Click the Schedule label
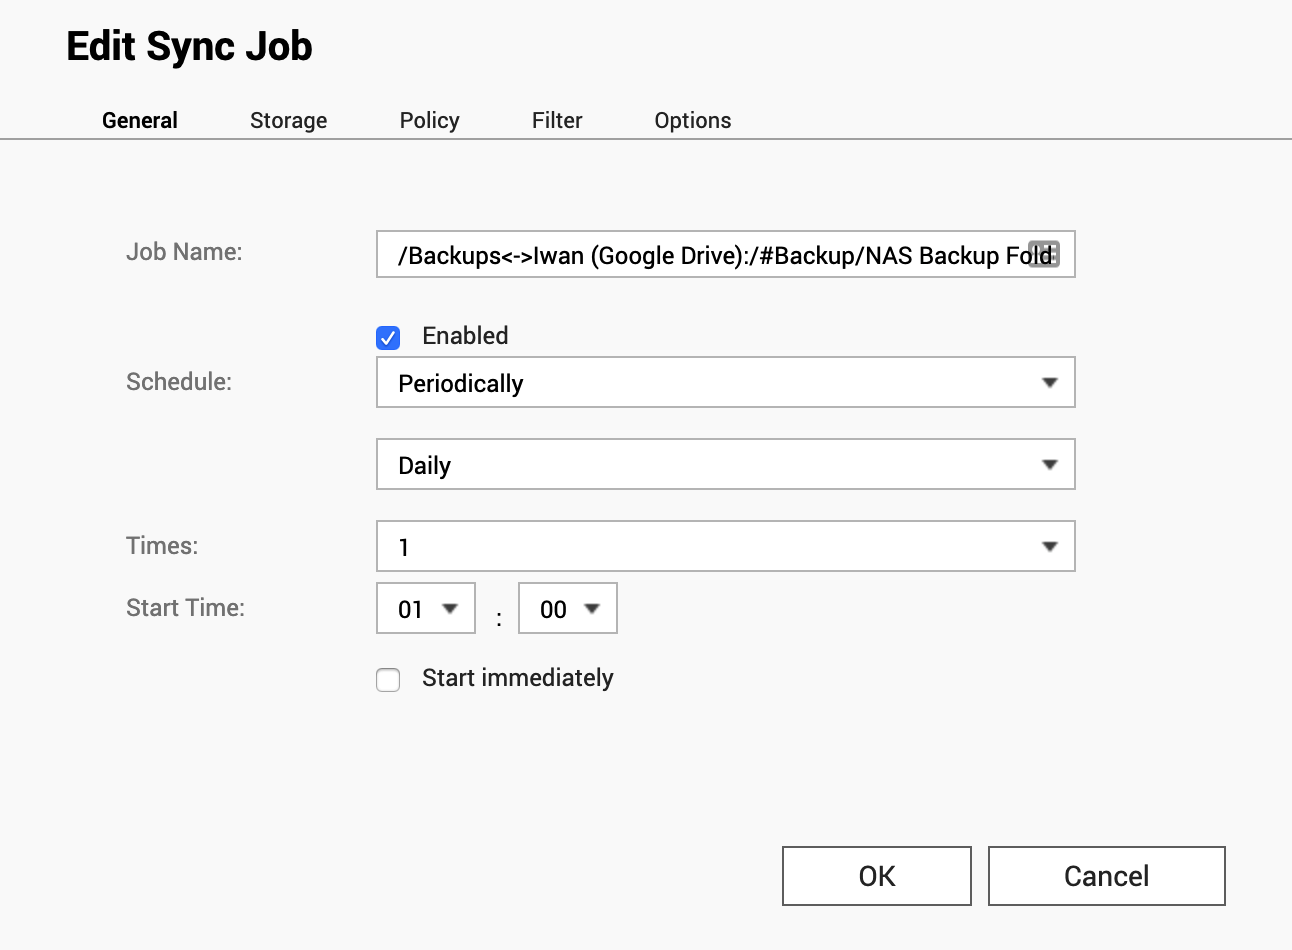This screenshot has width=1292, height=950. click(x=179, y=382)
